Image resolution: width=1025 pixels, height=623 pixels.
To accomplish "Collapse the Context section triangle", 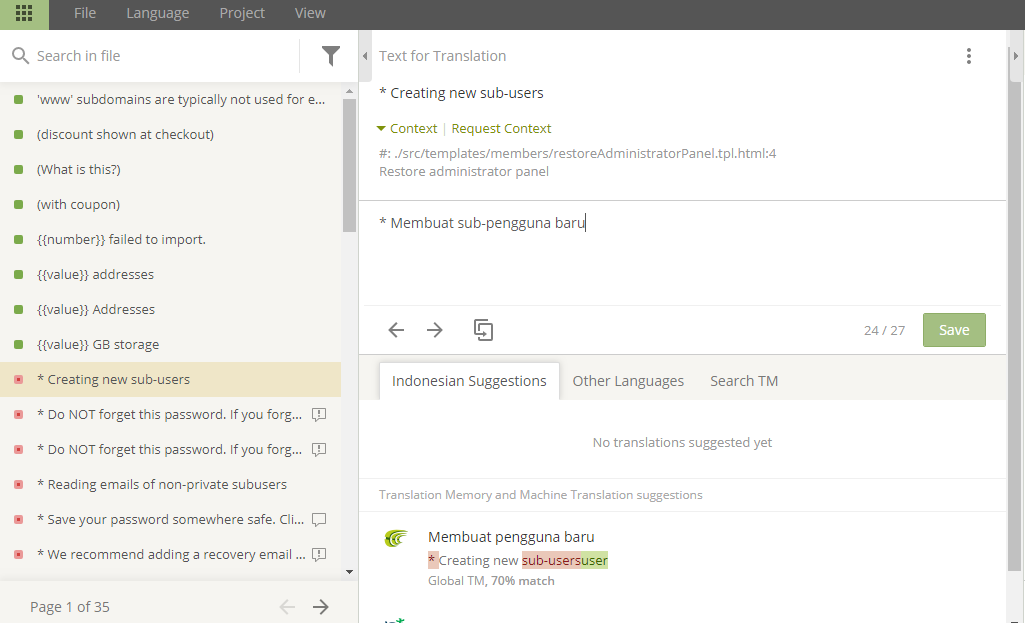I will [381, 128].
